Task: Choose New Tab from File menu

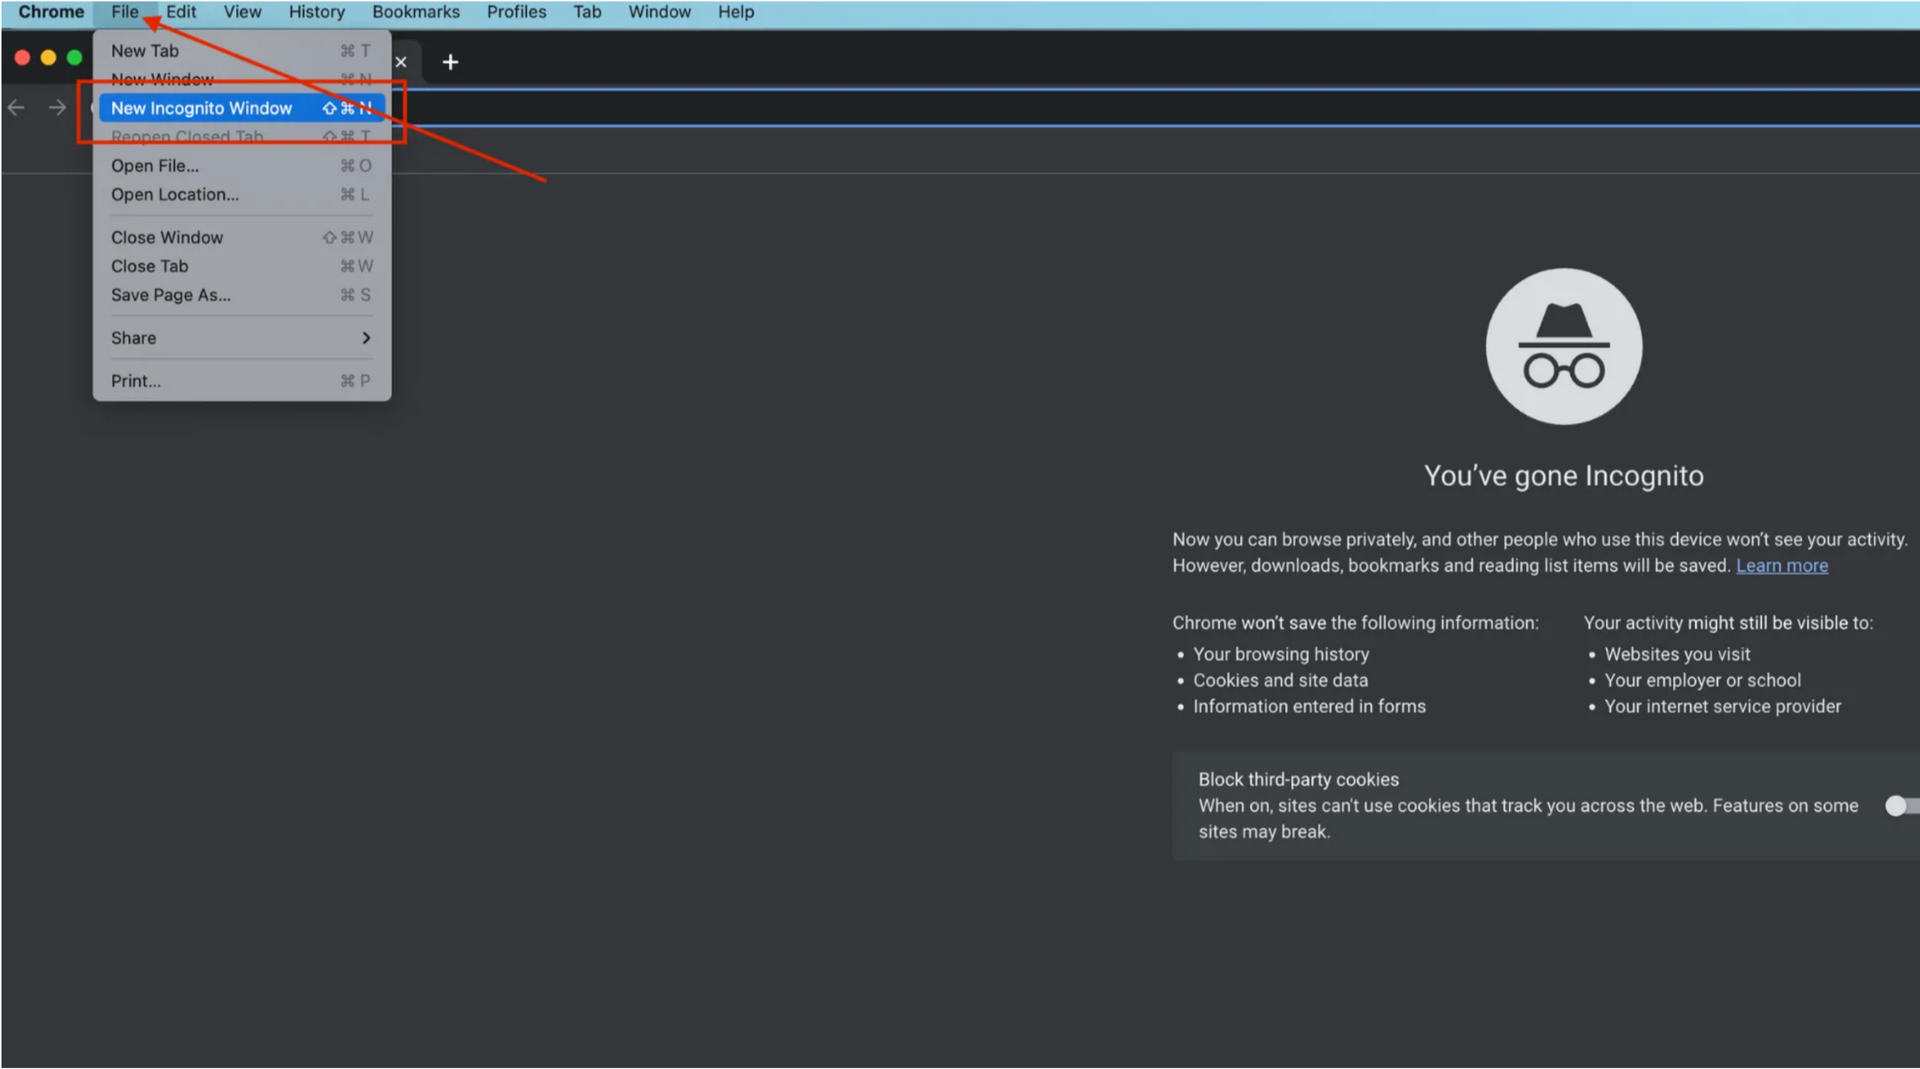Action: [241, 51]
